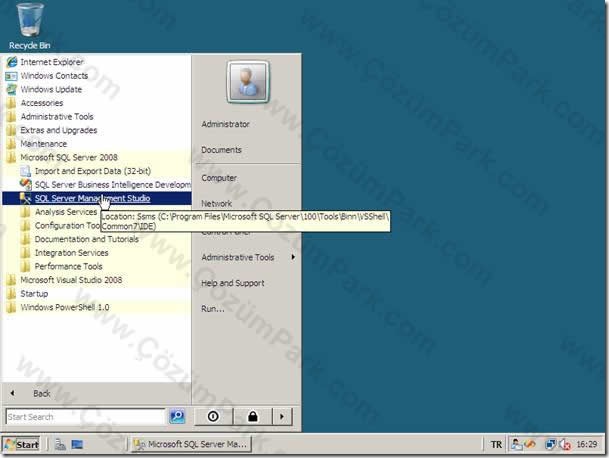Expand Documentation and Tutorials folder

(87, 239)
